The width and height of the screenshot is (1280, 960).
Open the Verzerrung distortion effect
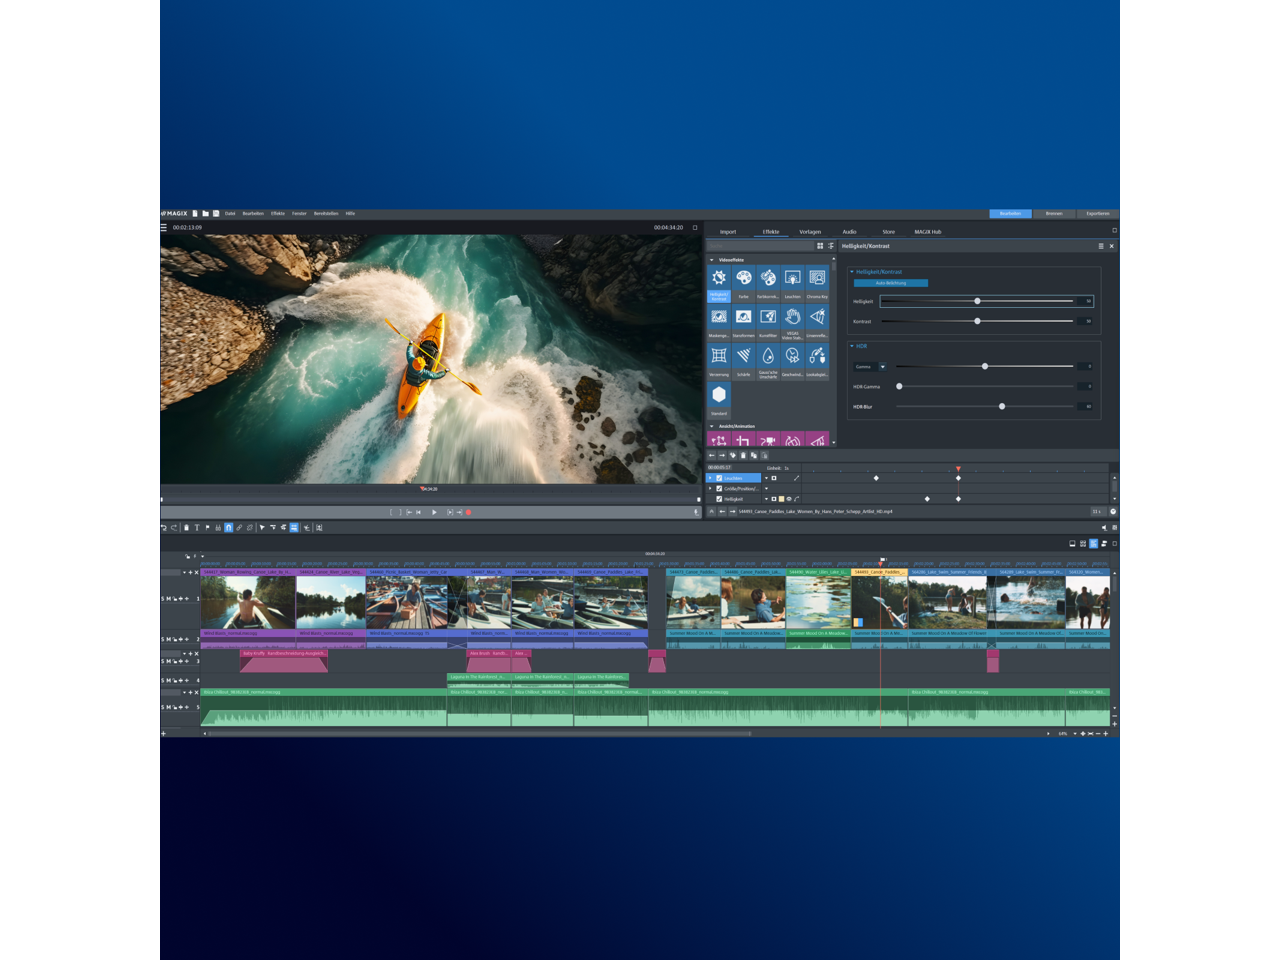(x=719, y=357)
